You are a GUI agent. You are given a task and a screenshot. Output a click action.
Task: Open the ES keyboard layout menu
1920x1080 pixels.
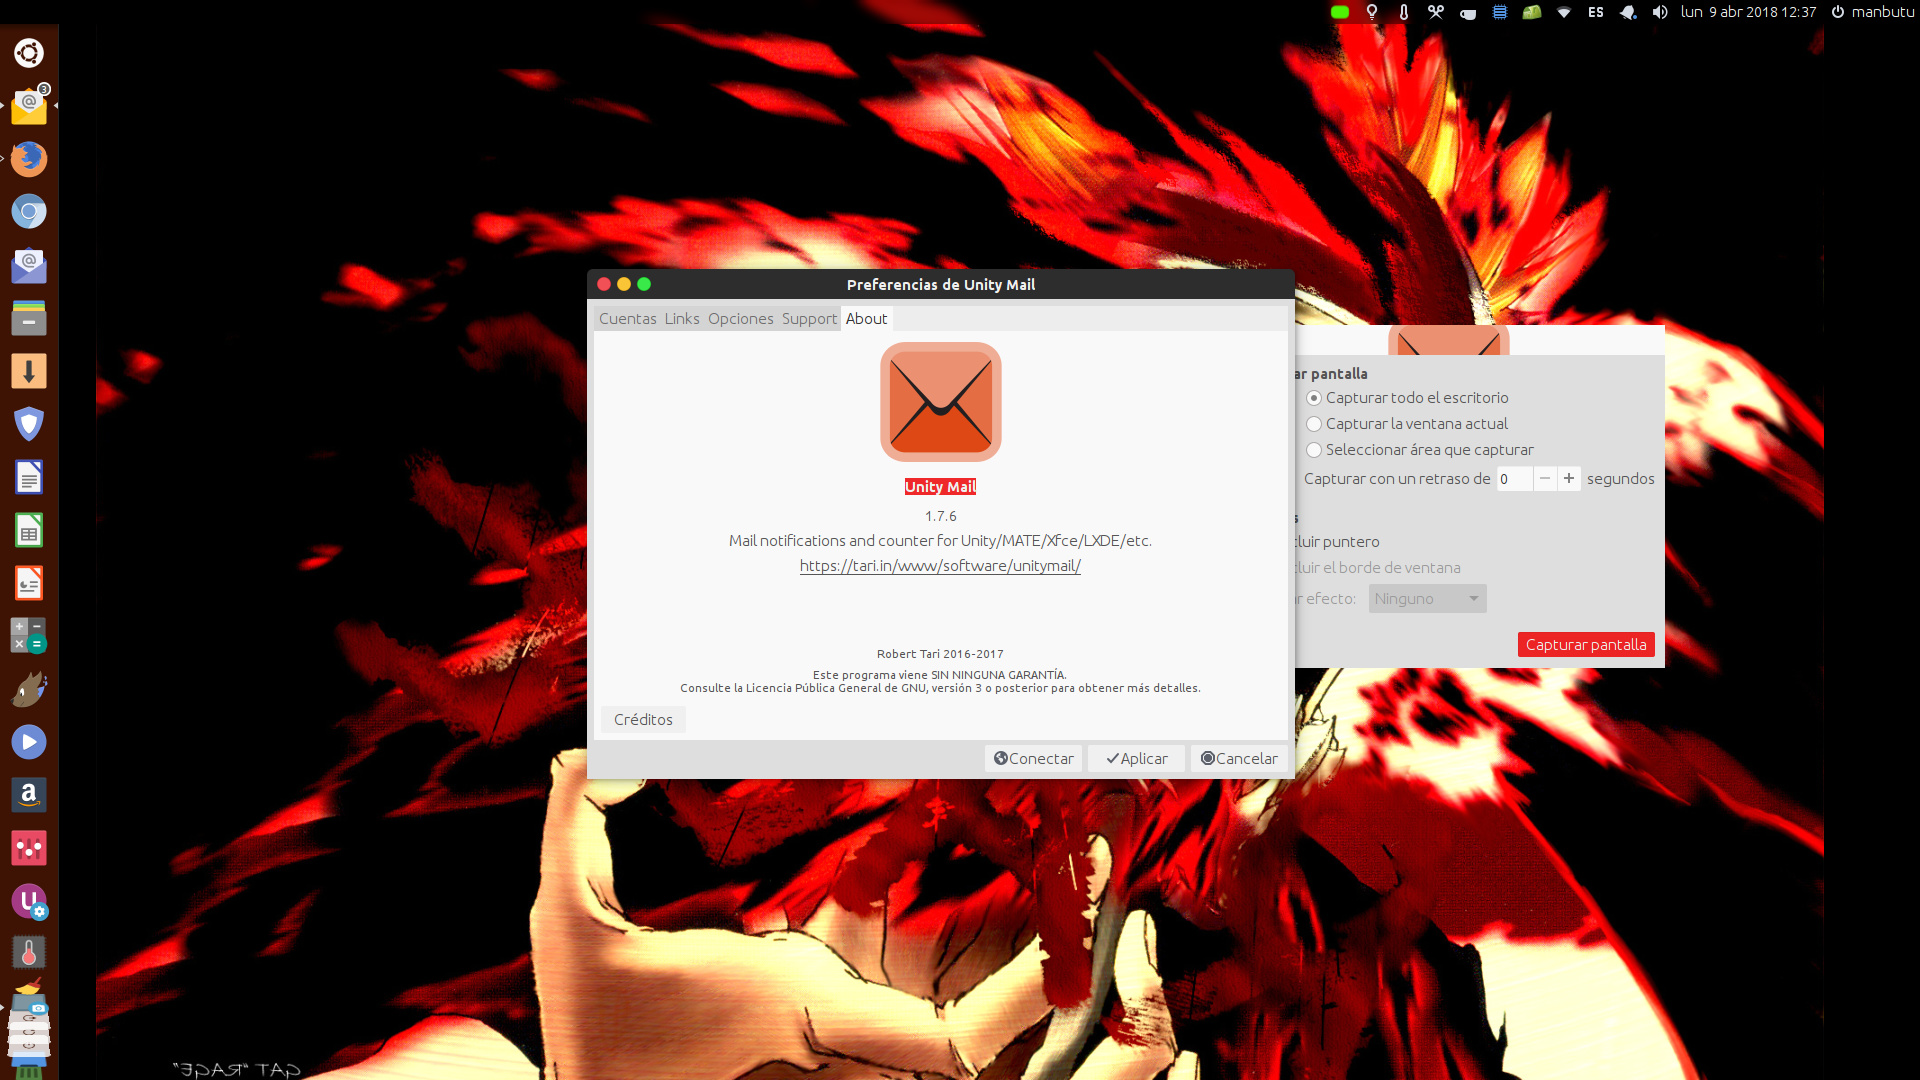[x=1596, y=12]
